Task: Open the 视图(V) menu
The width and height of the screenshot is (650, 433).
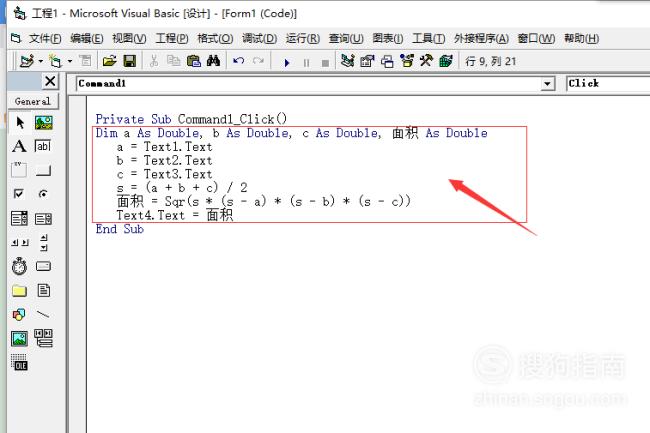Action: click(x=129, y=39)
